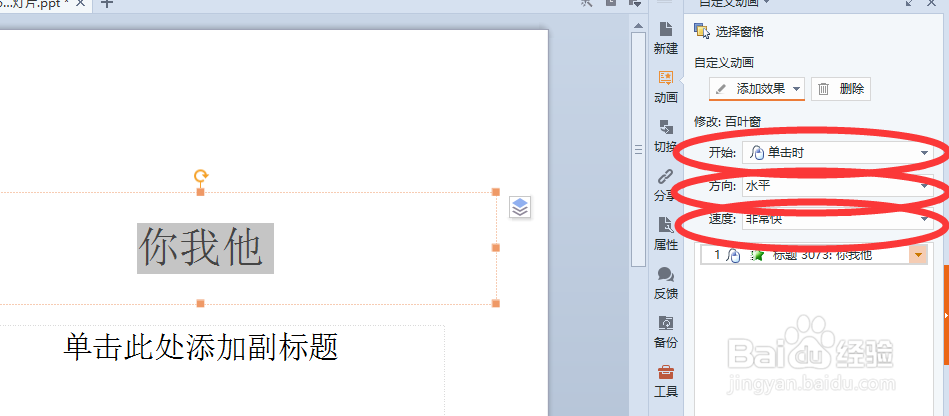Click the bottom-middle handle of the title box
The height and width of the screenshot is (416, 949).
tap(200, 303)
